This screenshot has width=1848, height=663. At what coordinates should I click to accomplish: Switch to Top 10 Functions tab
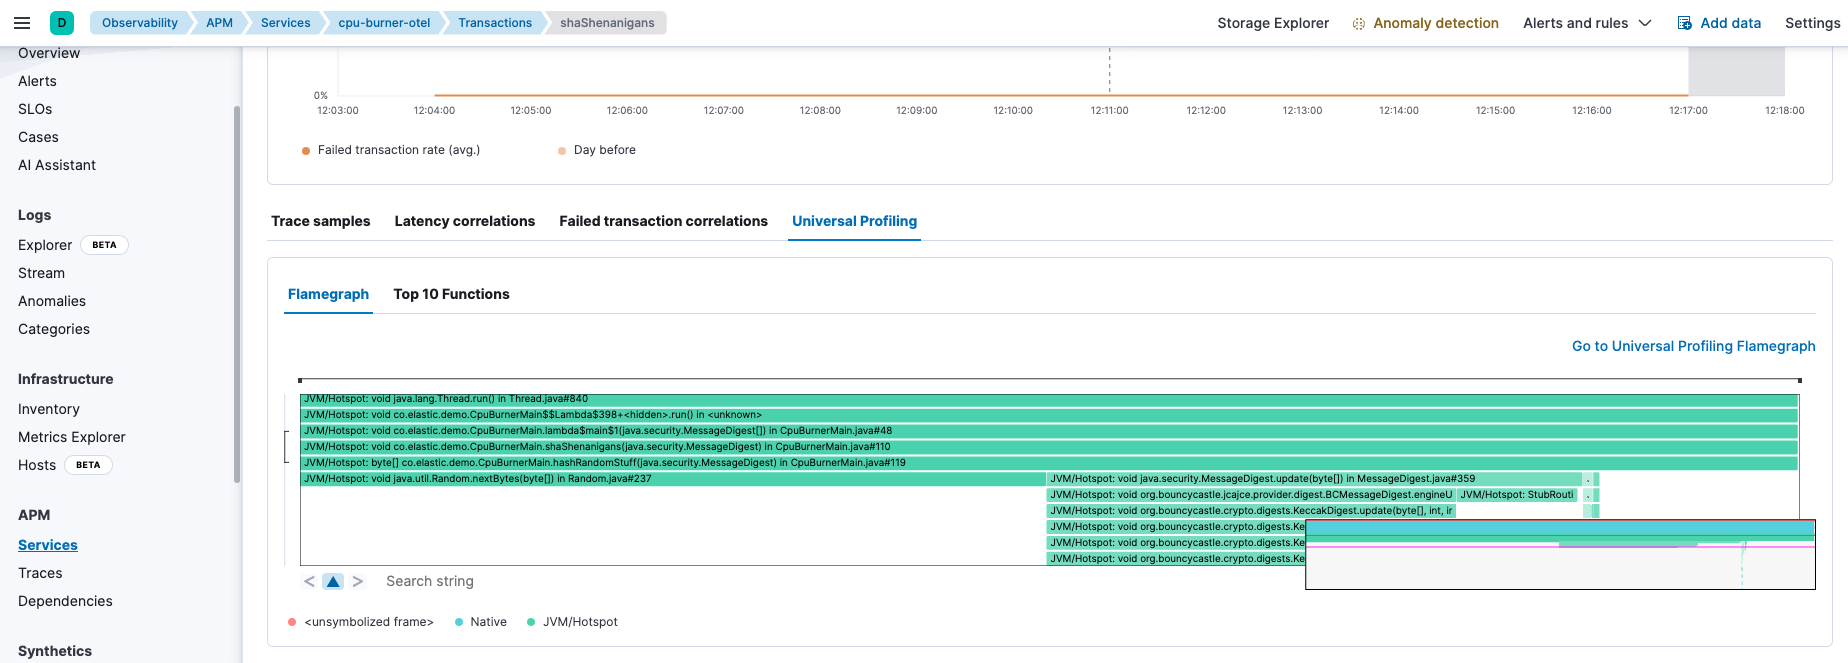tap(451, 294)
